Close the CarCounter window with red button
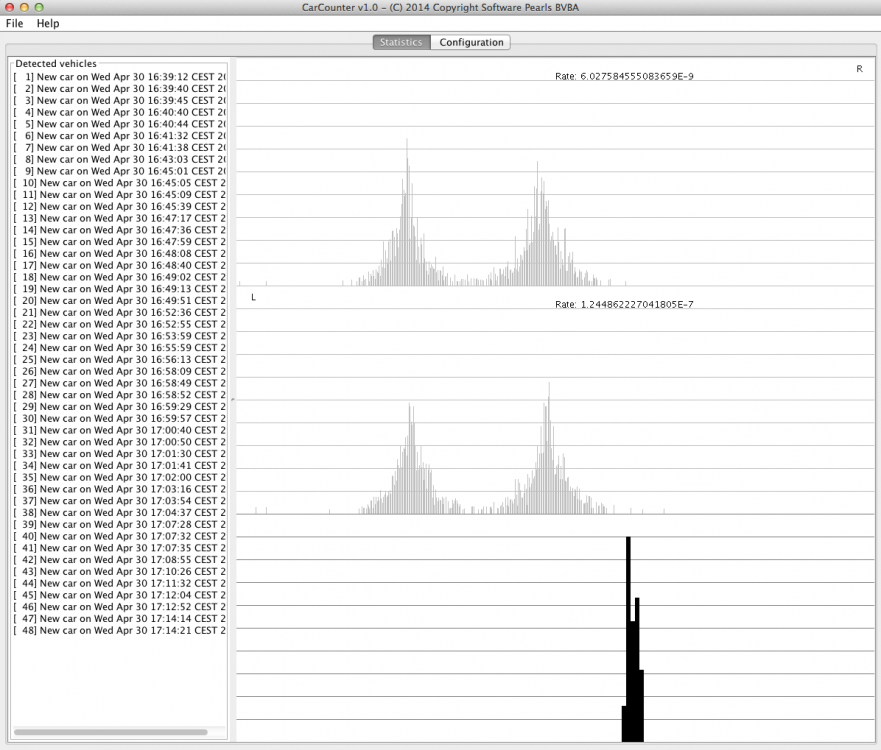881x750 pixels. pyautogui.click(x=10, y=7)
